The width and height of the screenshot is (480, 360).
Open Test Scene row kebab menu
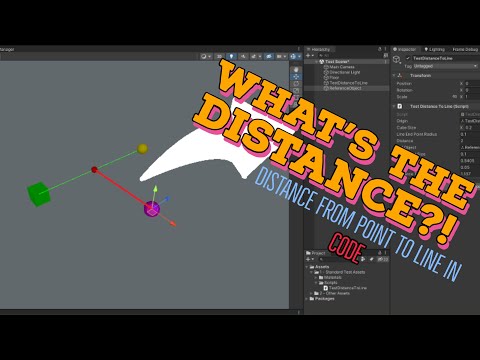click(x=386, y=62)
